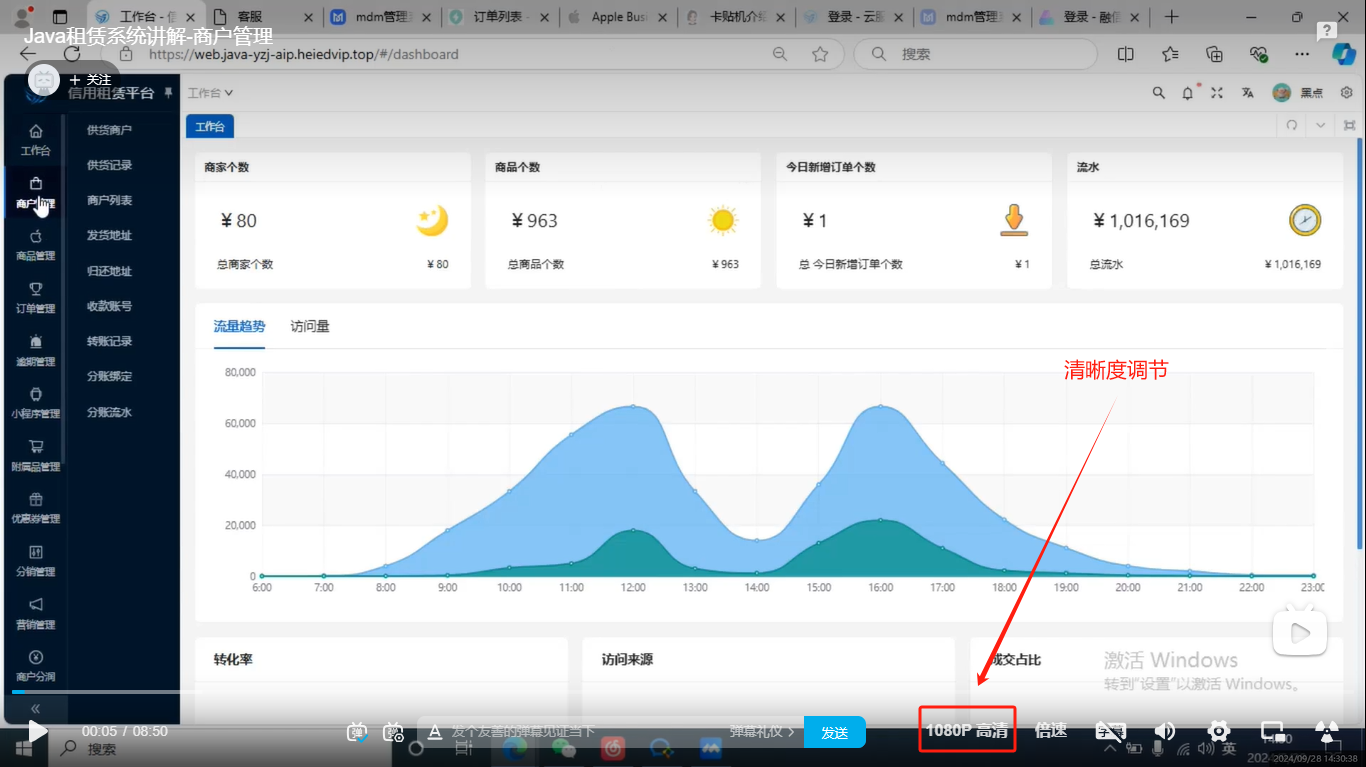1366x767 pixels.
Task: Open 附属品管理 cart icon in sidebar
Action: point(36,447)
